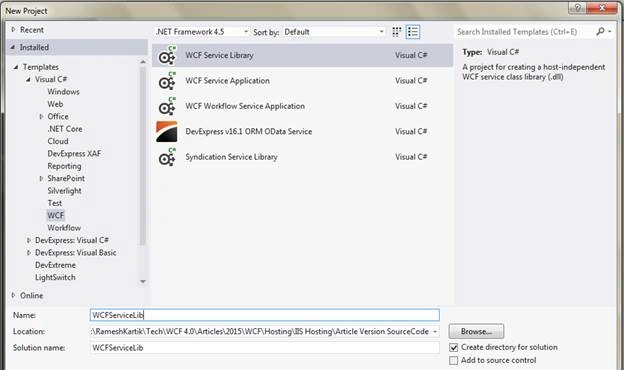Switch to small icons view
Screen dimensions: 624x370
[396, 32]
